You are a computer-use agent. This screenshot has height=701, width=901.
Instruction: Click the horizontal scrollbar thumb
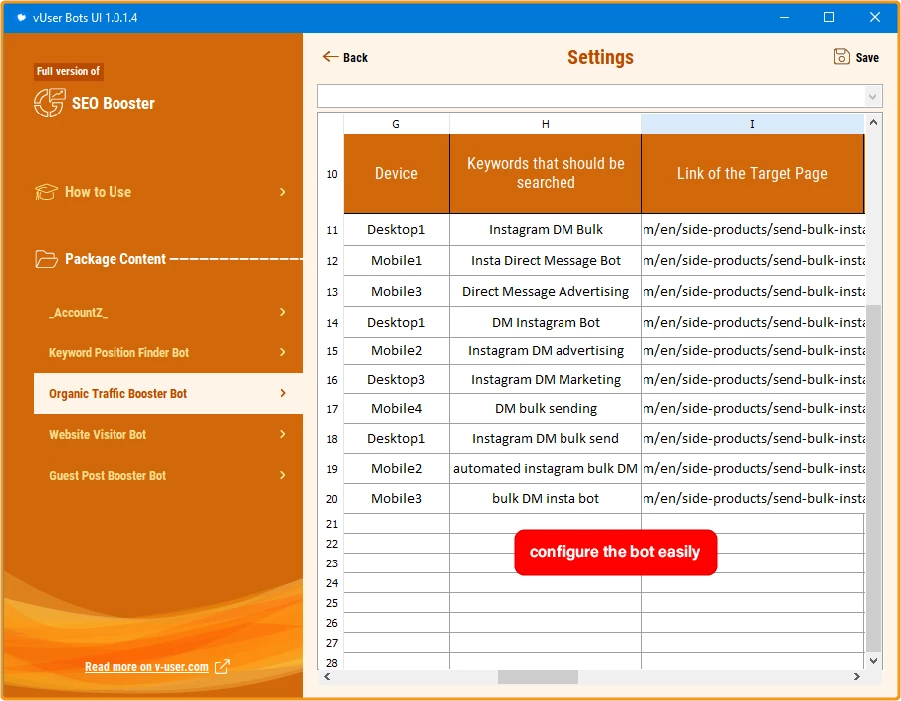click(538, 677)
